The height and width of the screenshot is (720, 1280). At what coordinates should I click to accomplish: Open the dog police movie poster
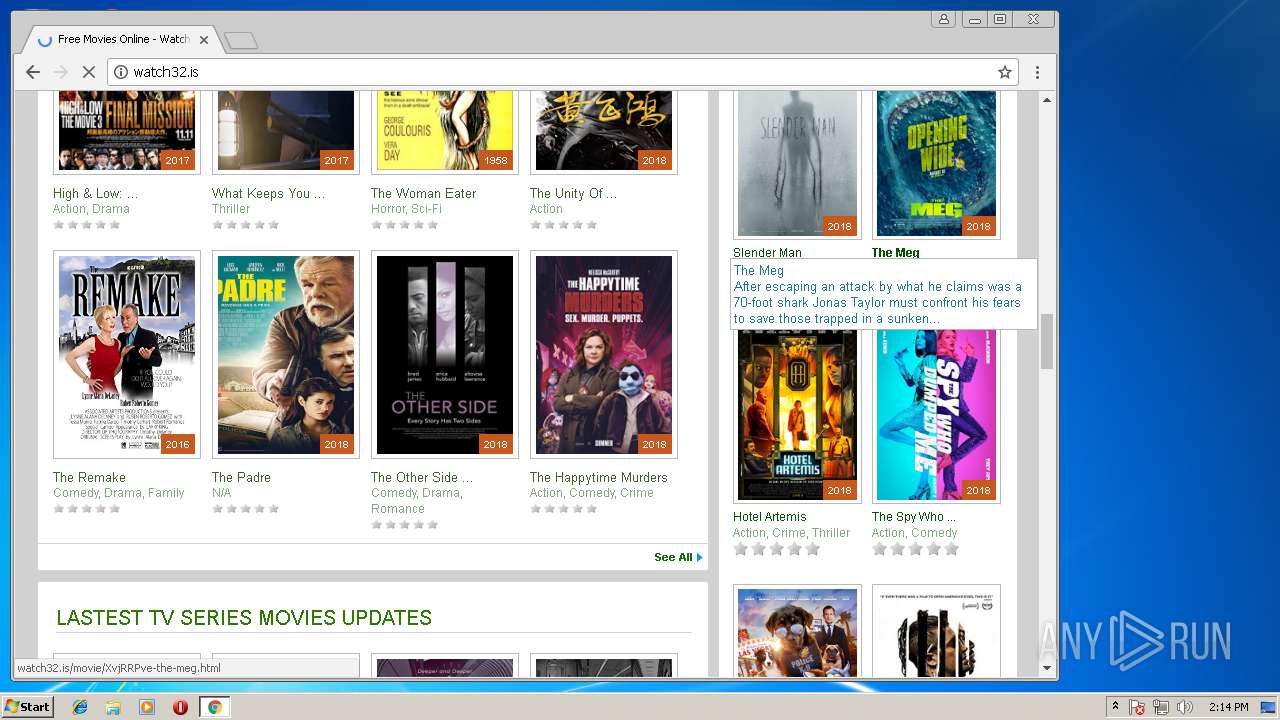pyautogui.click(x=797, y=632)
